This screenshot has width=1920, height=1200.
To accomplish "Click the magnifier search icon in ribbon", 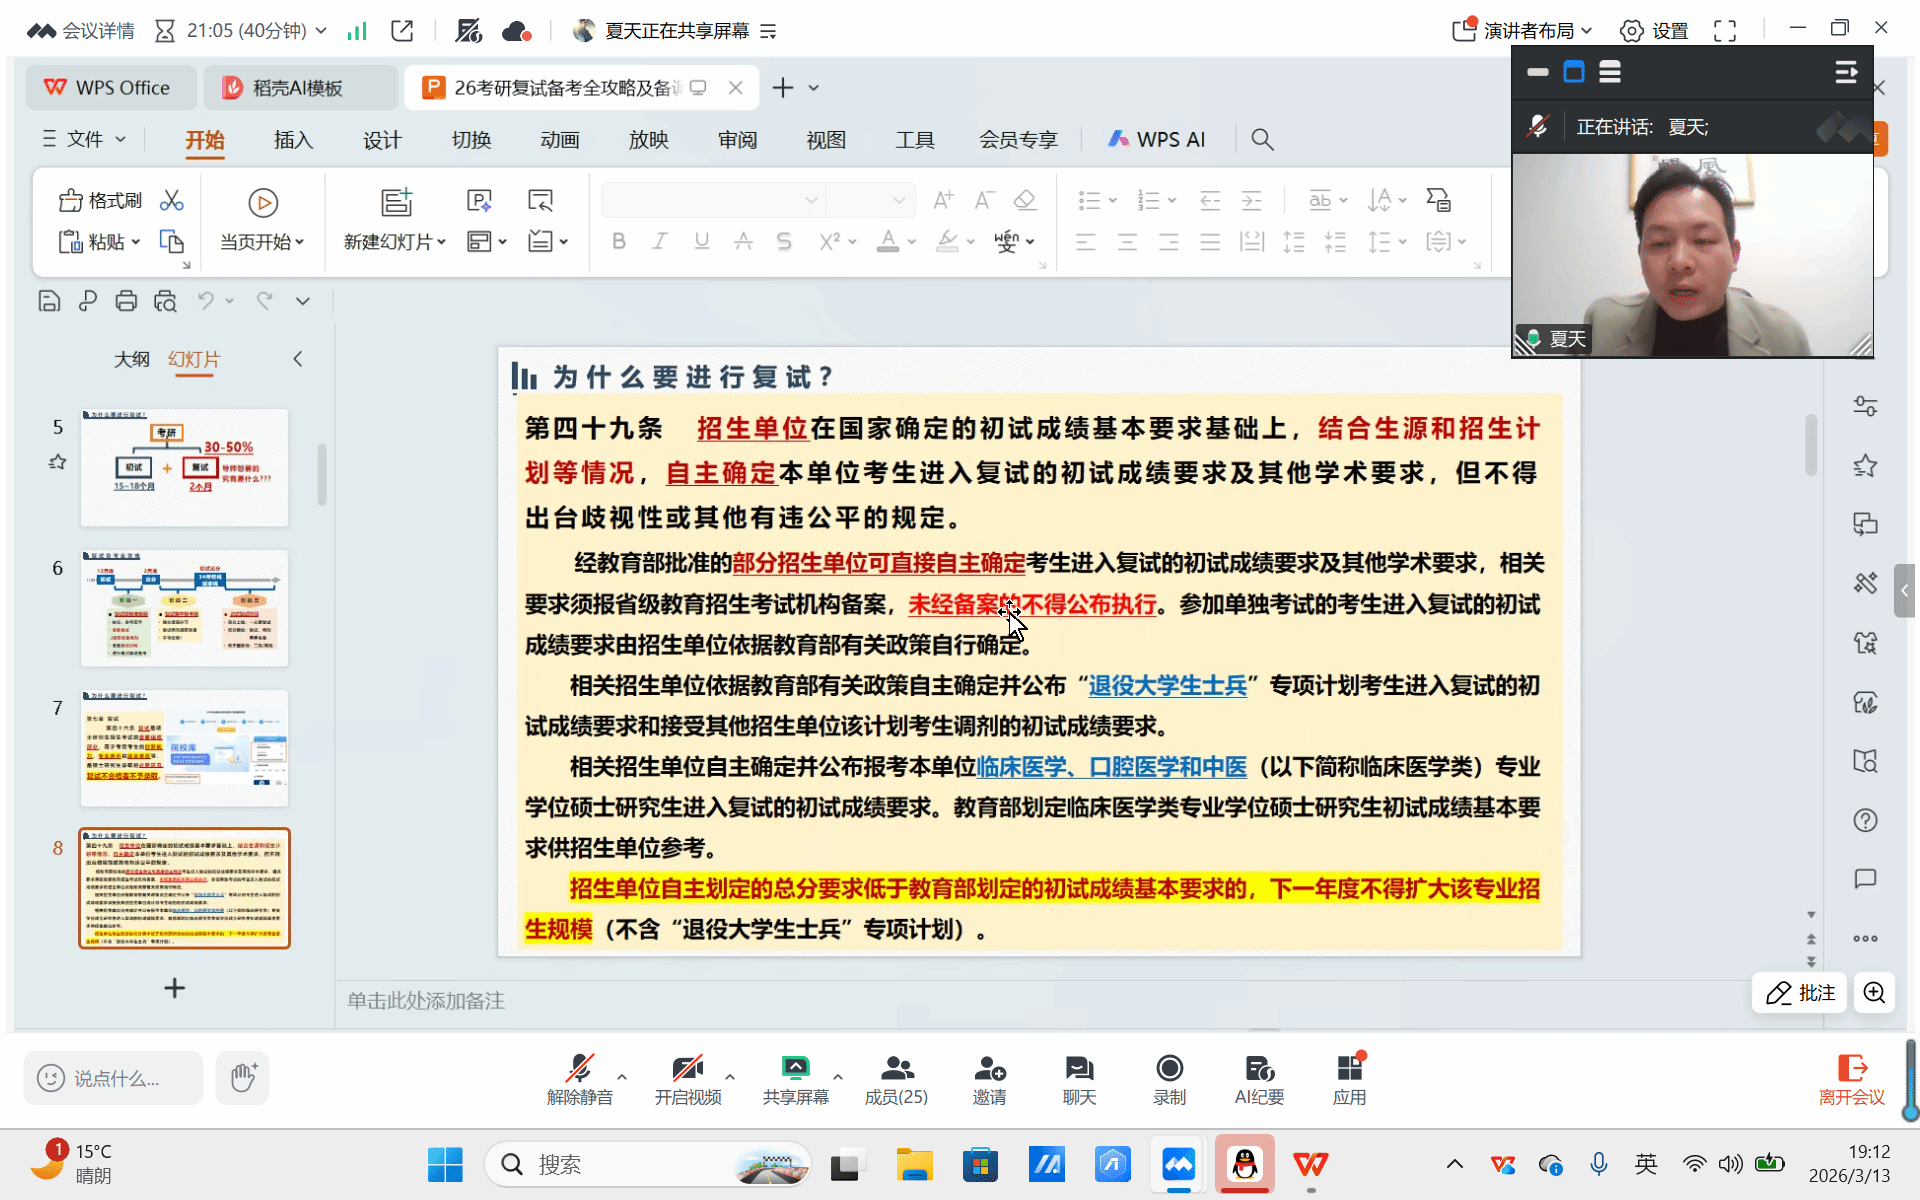I will click(1262, 140).
